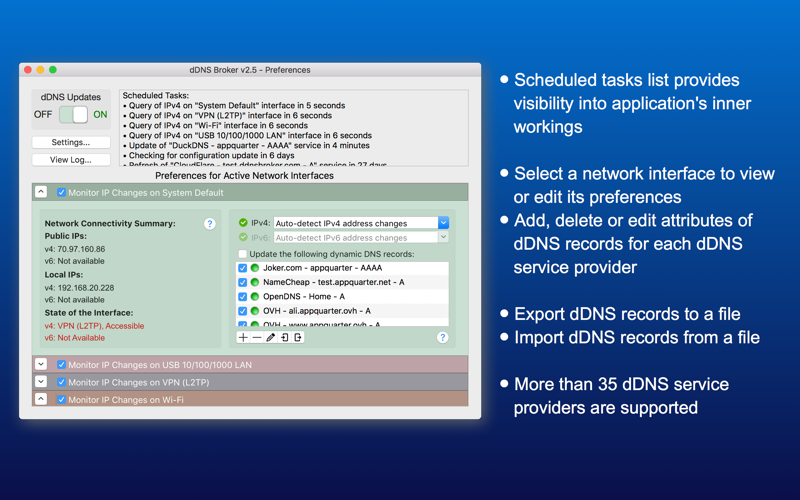Expand the USB 10/100/1000 LAN section

pos(41,364)
